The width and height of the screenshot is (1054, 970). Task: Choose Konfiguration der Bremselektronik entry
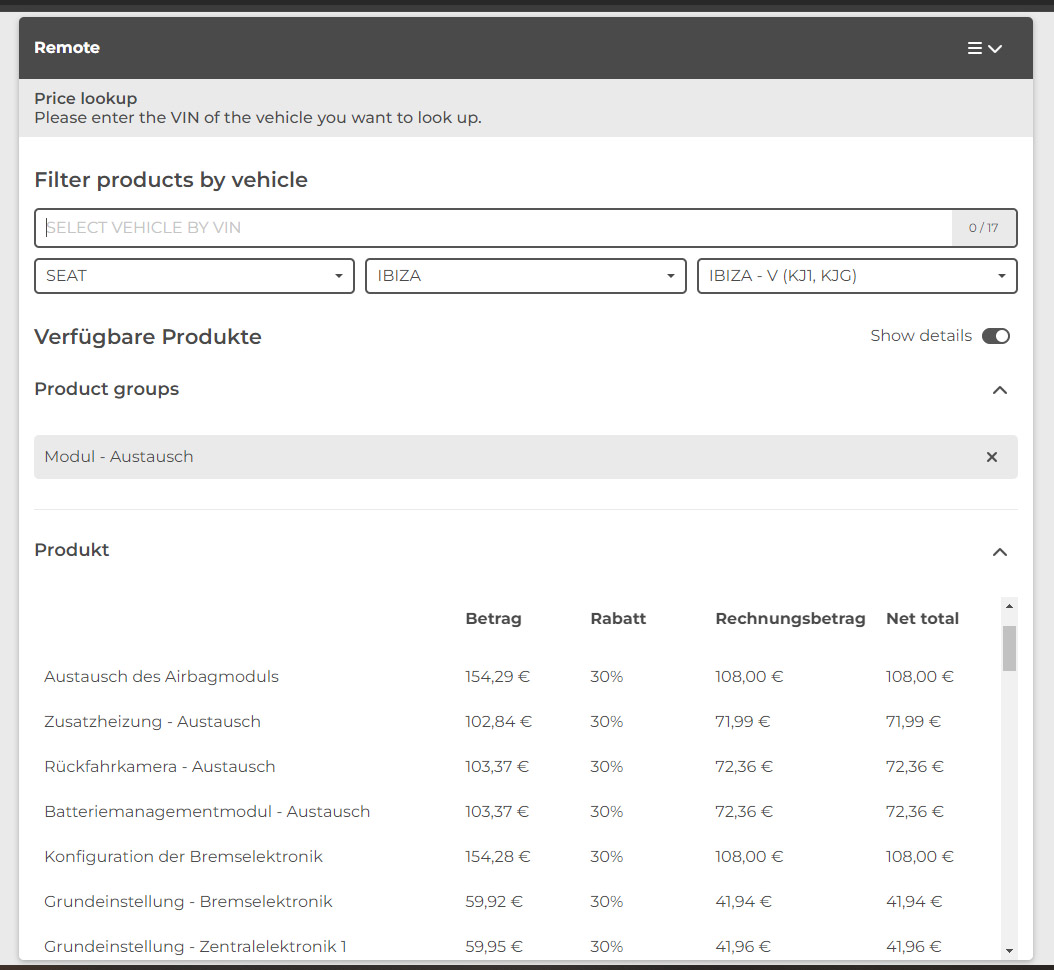pos(183,857)
